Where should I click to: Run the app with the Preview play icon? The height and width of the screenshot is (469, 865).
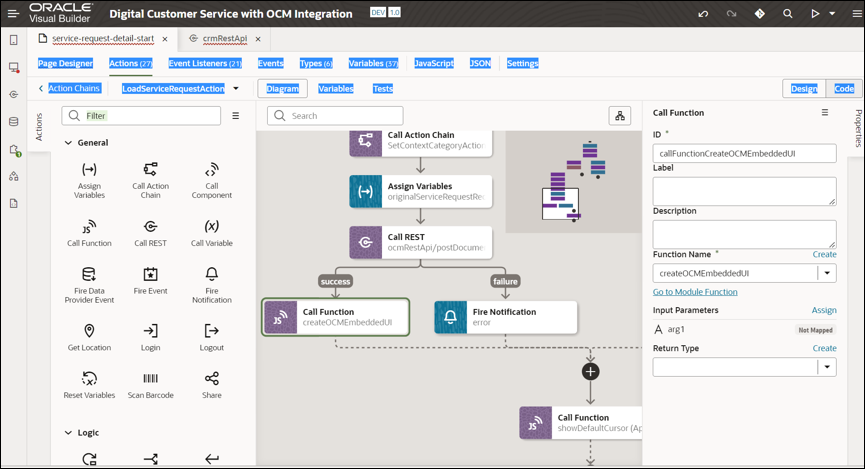point(815,14)
